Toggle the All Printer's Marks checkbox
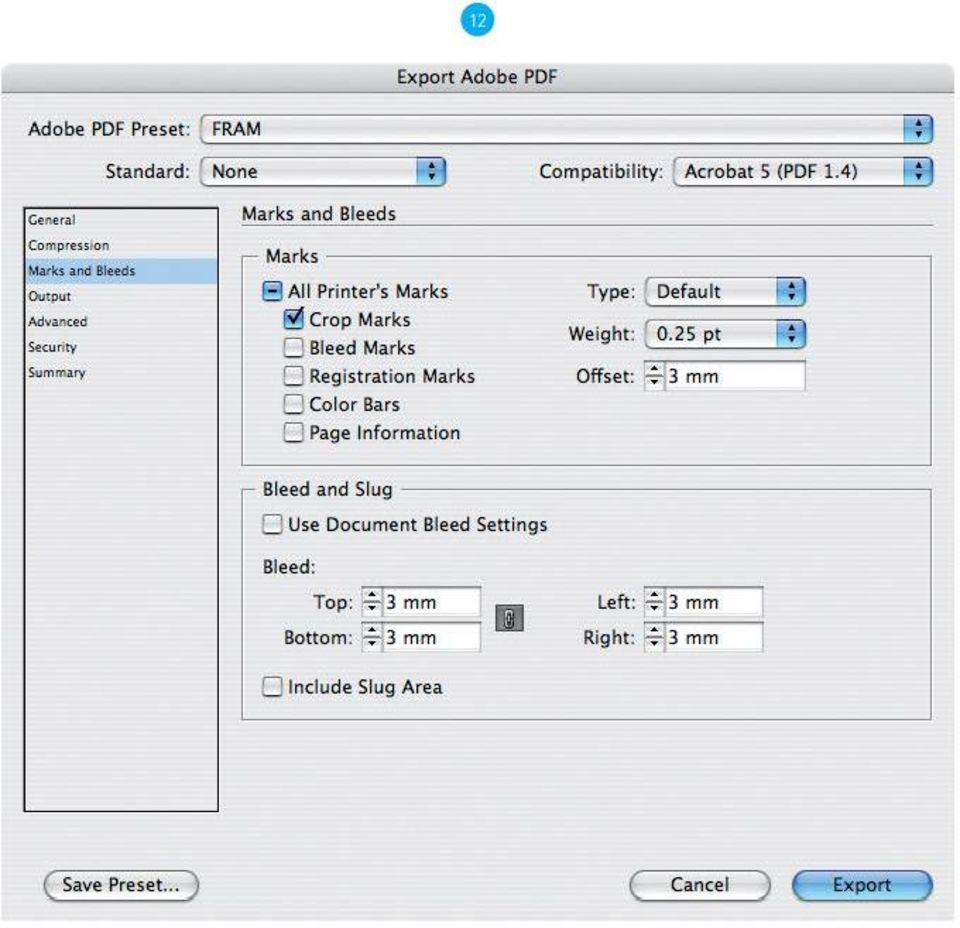The height and width of the screenshot is (928, 960). click(272, 291)
